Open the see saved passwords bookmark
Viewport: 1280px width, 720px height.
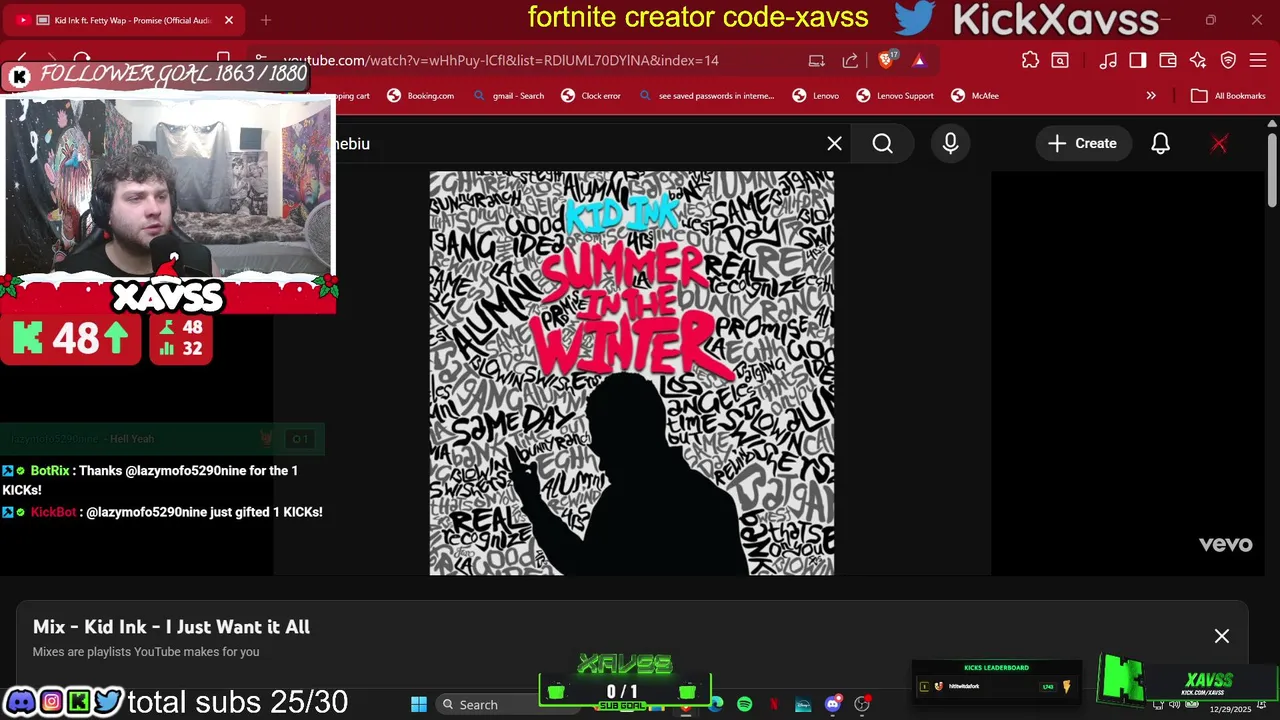click(x=706, y=96)
